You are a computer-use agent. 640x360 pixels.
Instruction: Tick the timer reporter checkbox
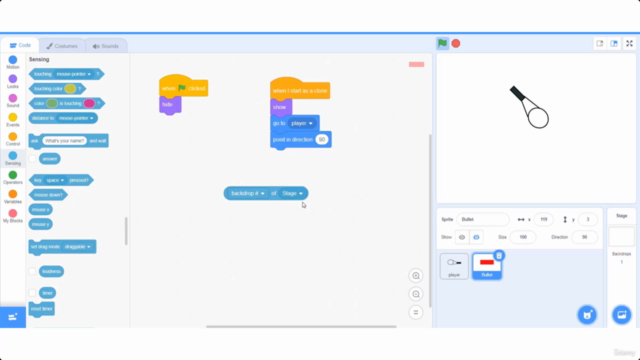tap(32, 293)
